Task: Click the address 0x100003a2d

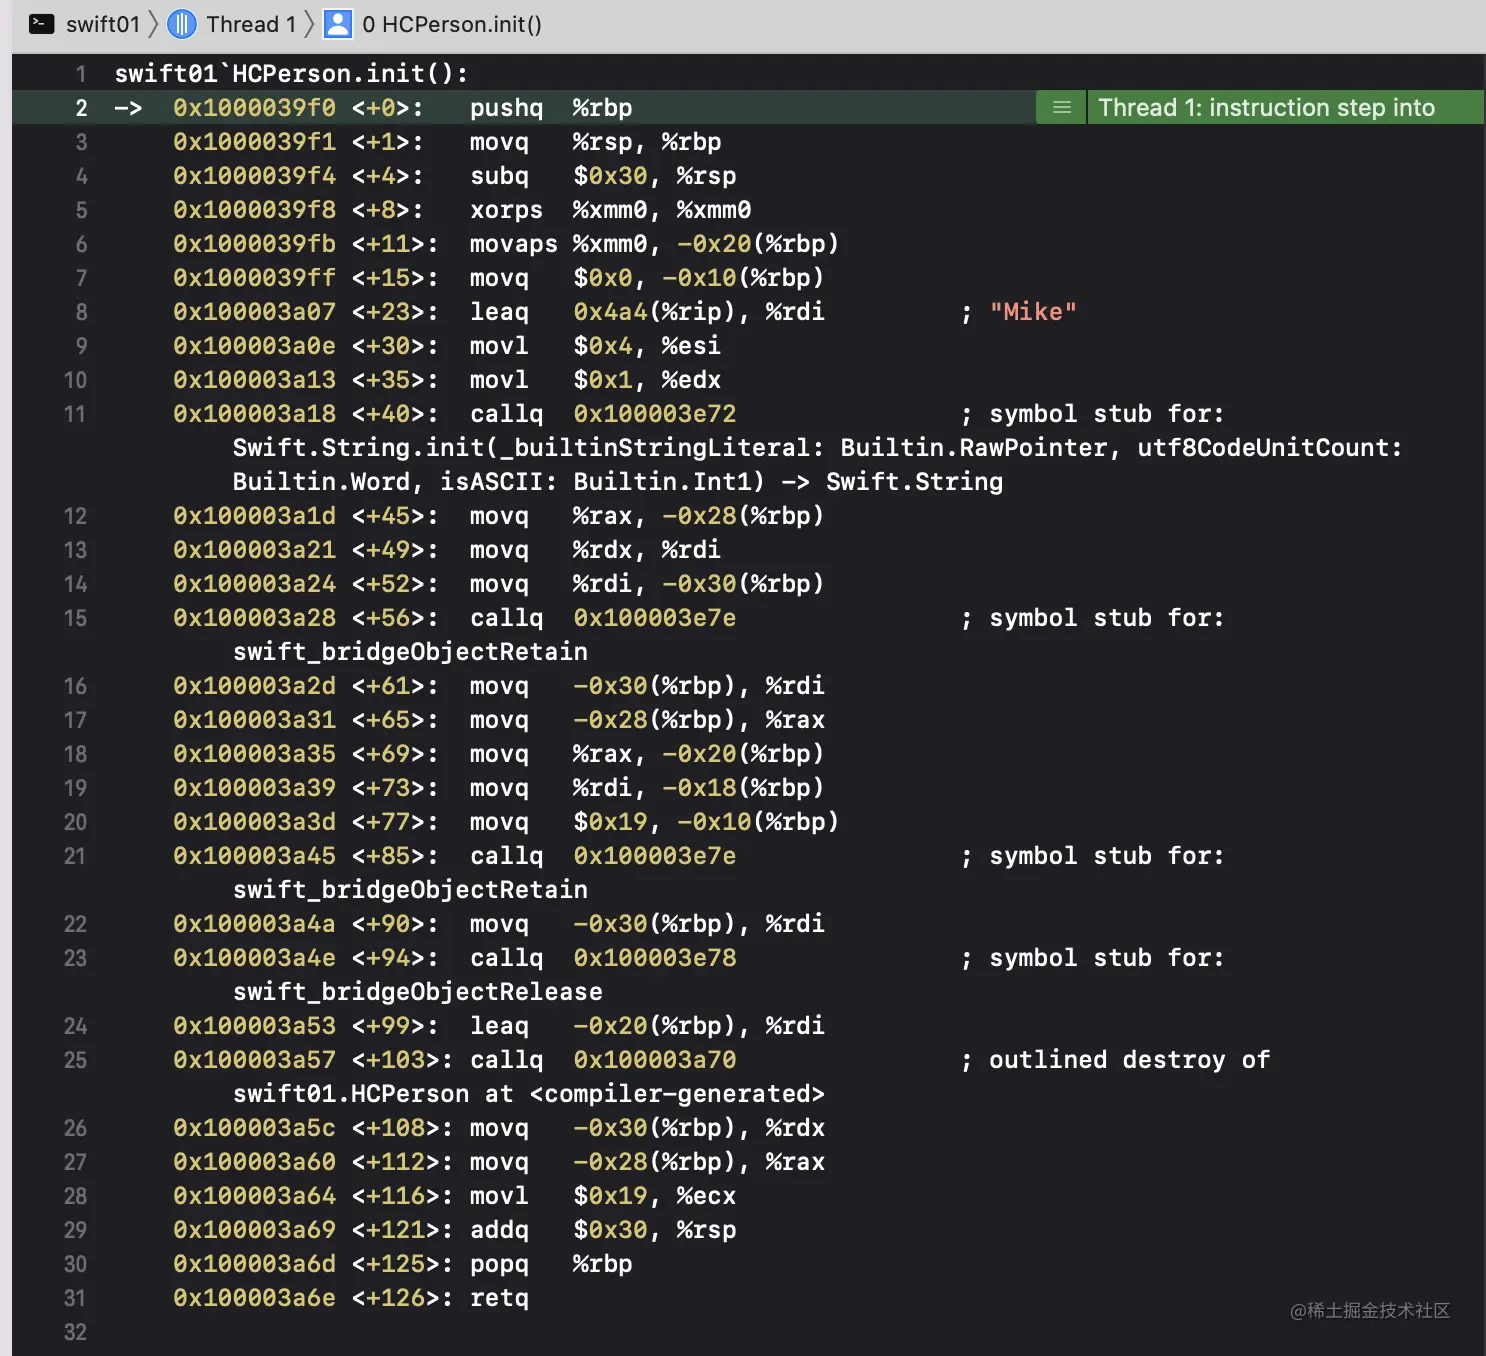Action: point(254,686)
